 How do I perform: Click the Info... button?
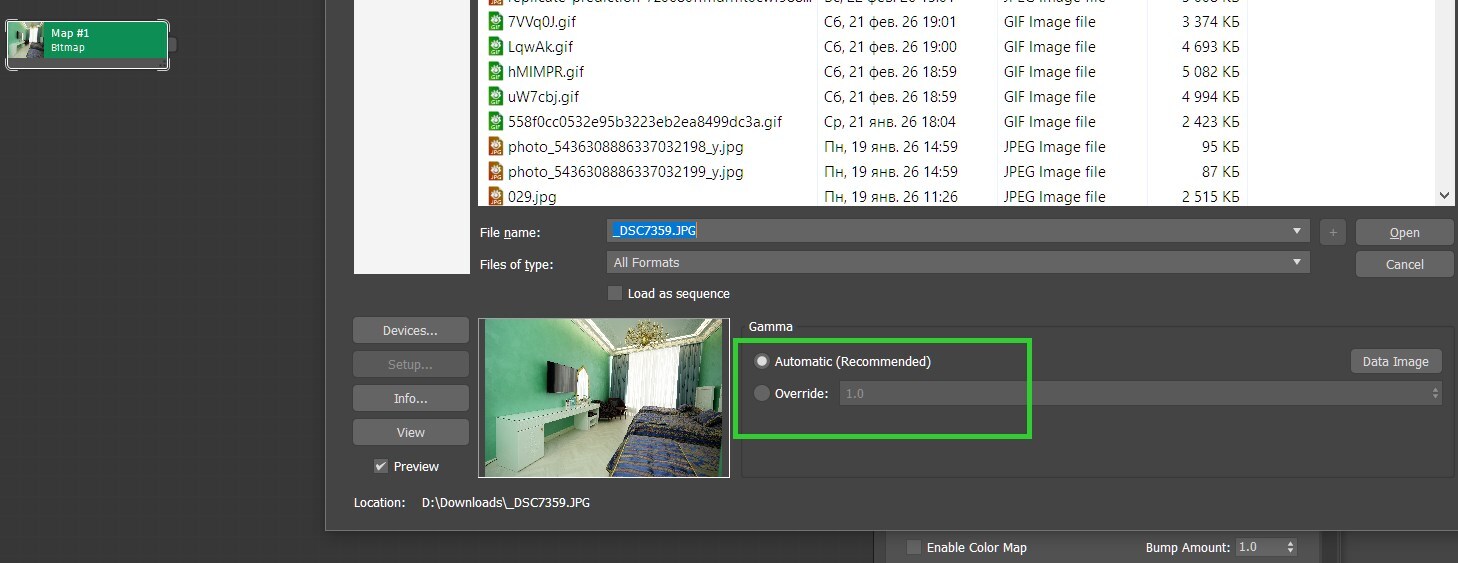410,398
